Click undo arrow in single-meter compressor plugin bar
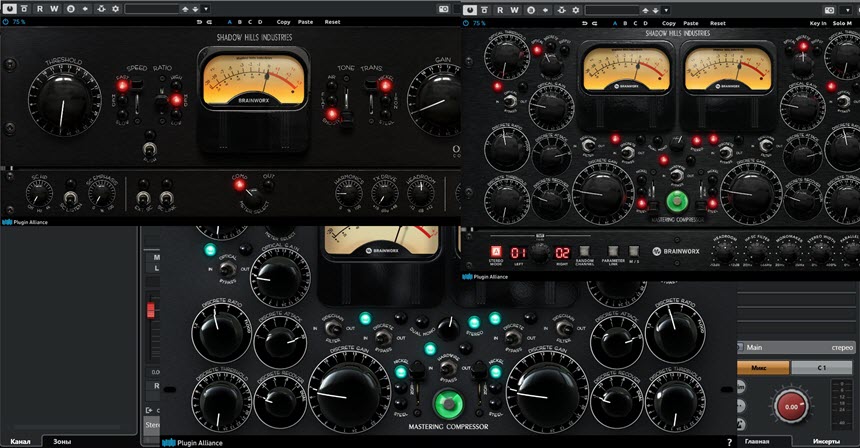 click(x=200, y=22)
